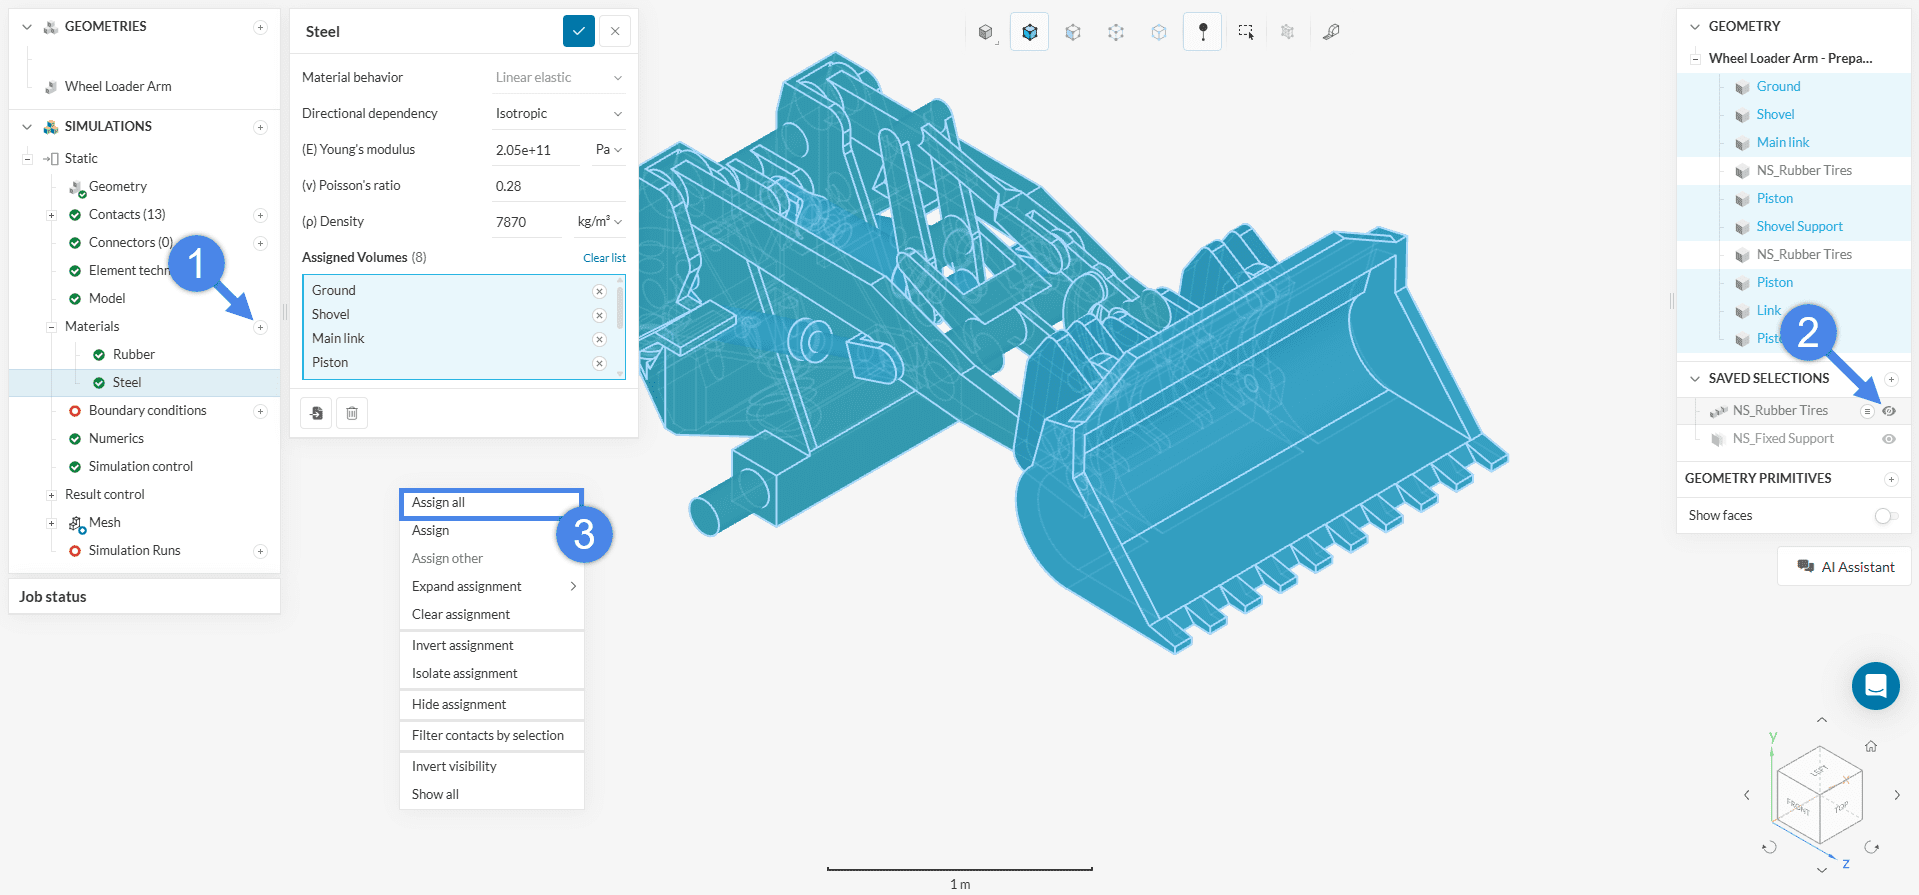Collapse the SIMULATIONS section
Image resolution: width=1919 pixels, height=895 pixels.
click(27, 127)
